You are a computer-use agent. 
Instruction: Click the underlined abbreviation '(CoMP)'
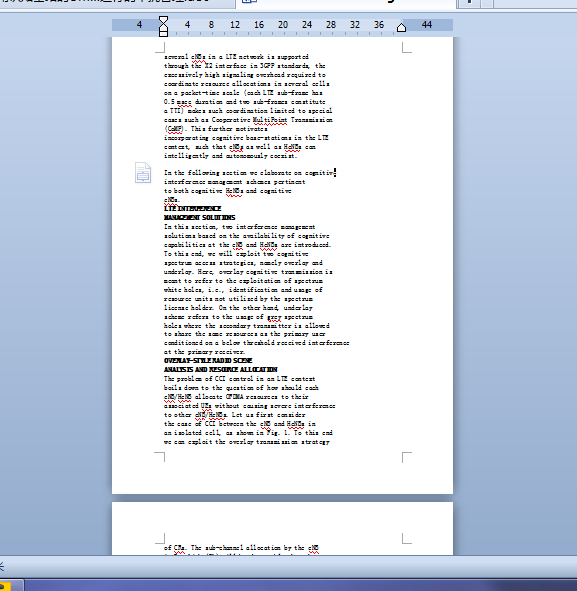(174, 129)
